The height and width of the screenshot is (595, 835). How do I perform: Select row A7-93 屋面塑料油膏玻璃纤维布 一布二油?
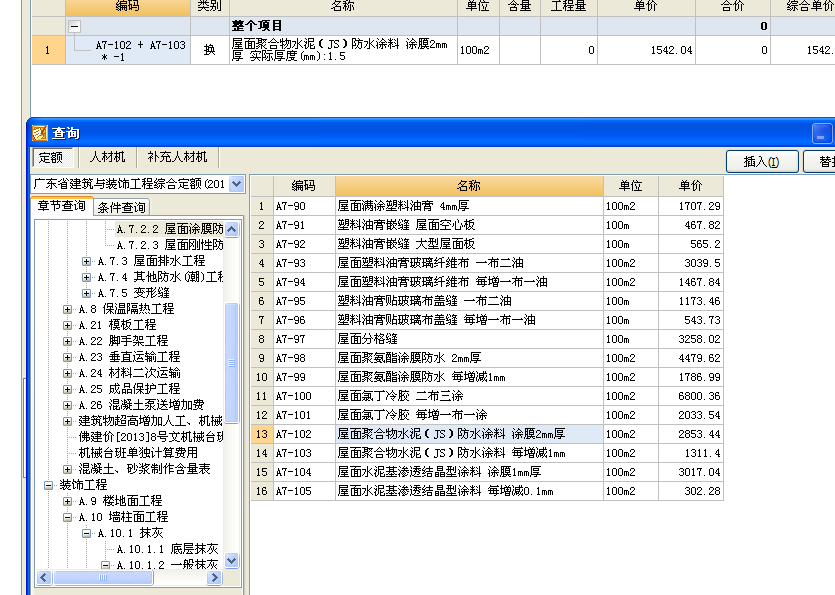pos(487,263)
